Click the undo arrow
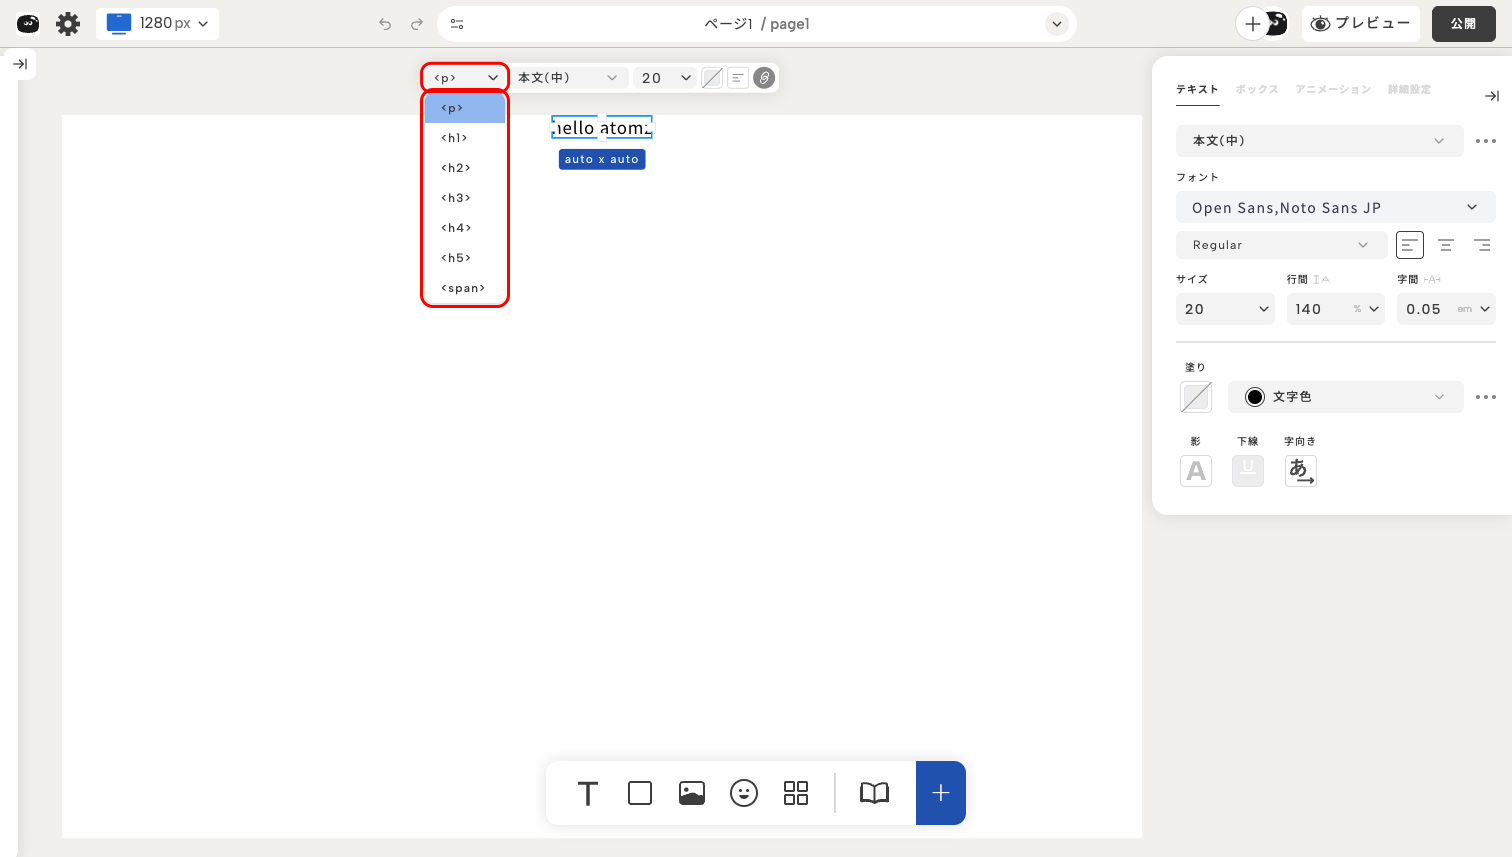Viewport: 1512px width, 857px height. pyautogui.click(x=385, y=24)
